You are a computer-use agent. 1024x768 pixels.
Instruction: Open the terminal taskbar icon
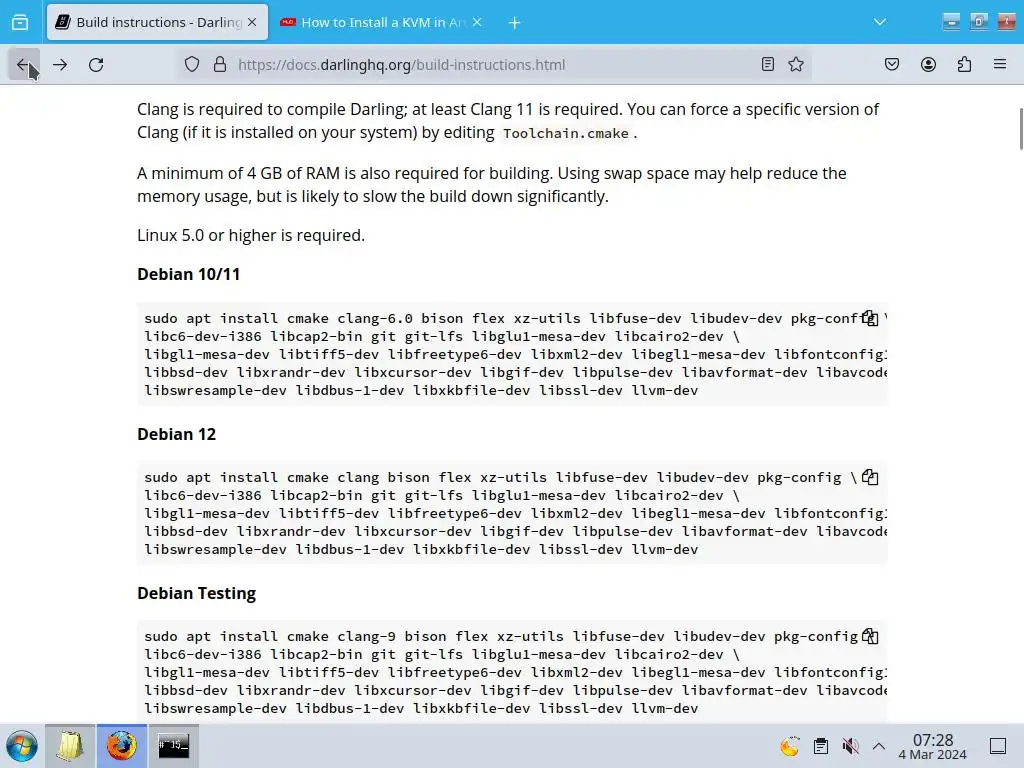tap(174, 746)
